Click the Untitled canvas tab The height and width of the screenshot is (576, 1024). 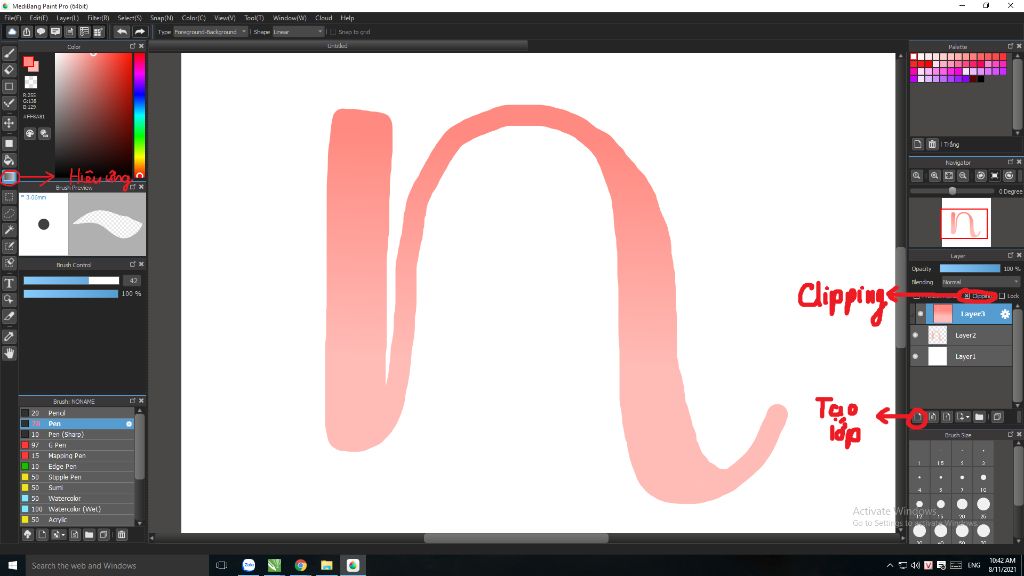coord(338,46)
